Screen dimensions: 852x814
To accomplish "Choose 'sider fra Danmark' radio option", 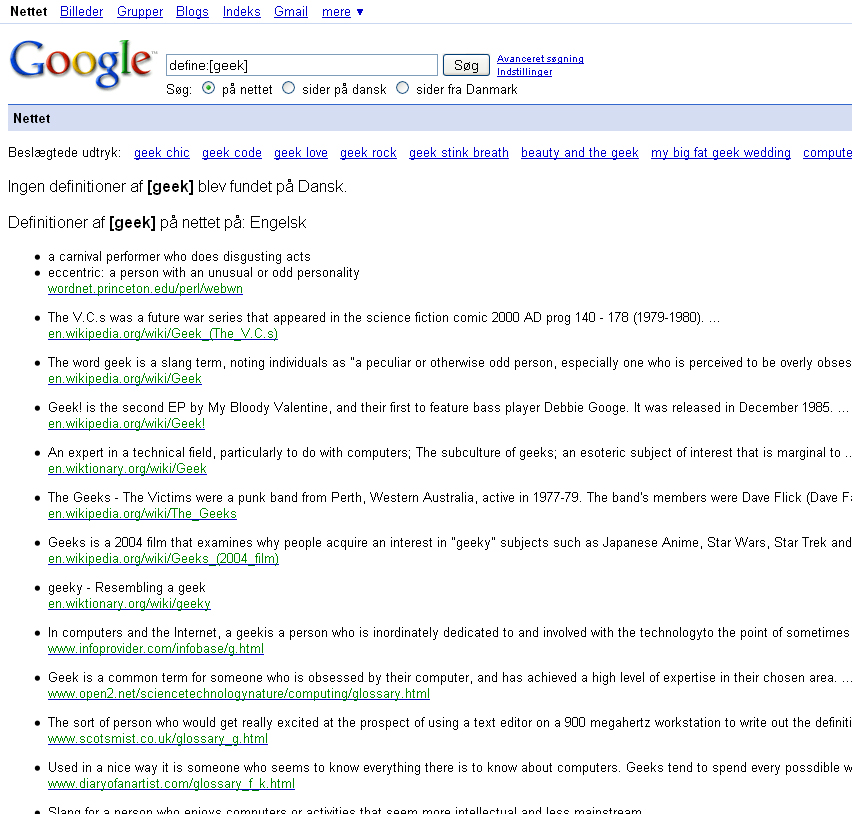I will point(403,88).
